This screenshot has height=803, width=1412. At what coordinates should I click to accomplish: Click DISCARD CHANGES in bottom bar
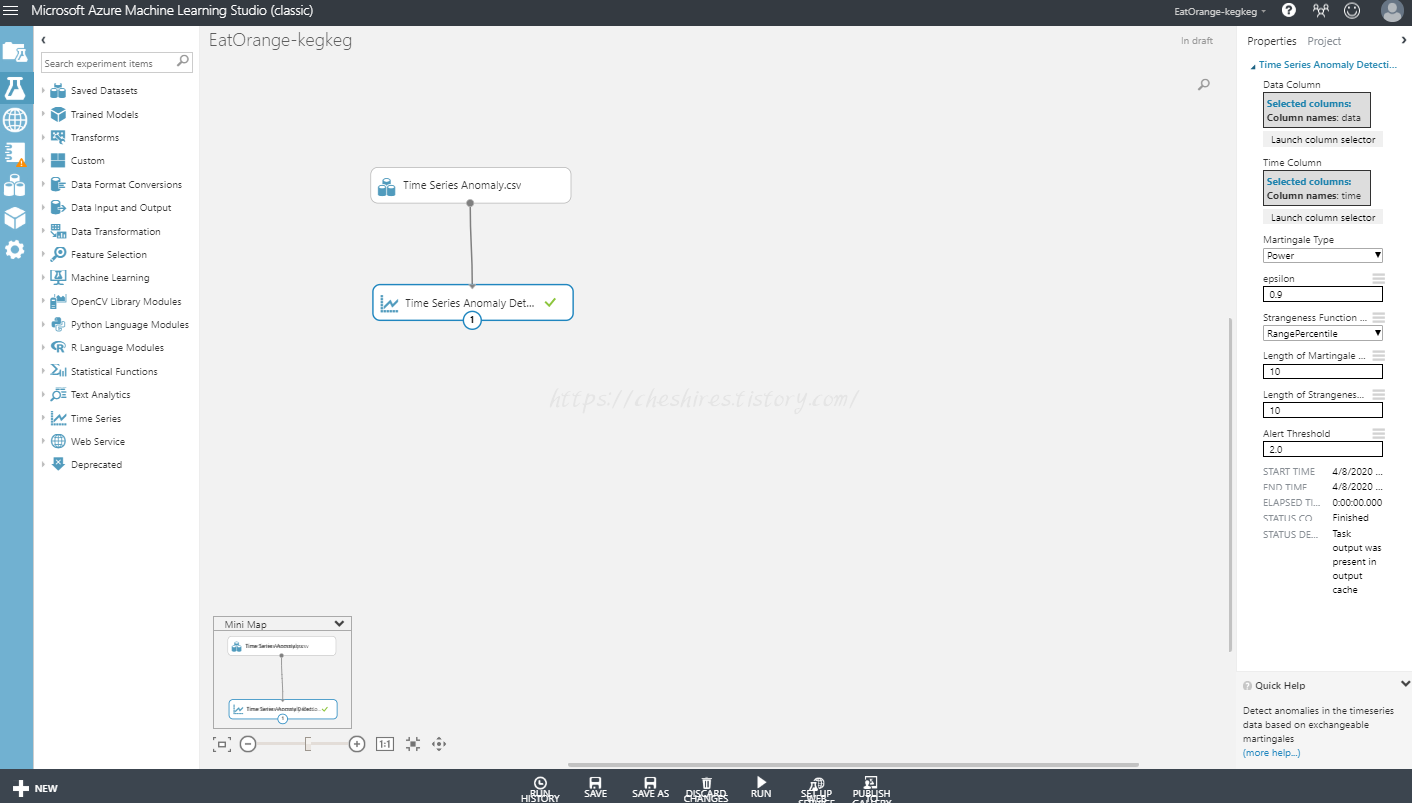pyautogui.click(x=706, y=789)
